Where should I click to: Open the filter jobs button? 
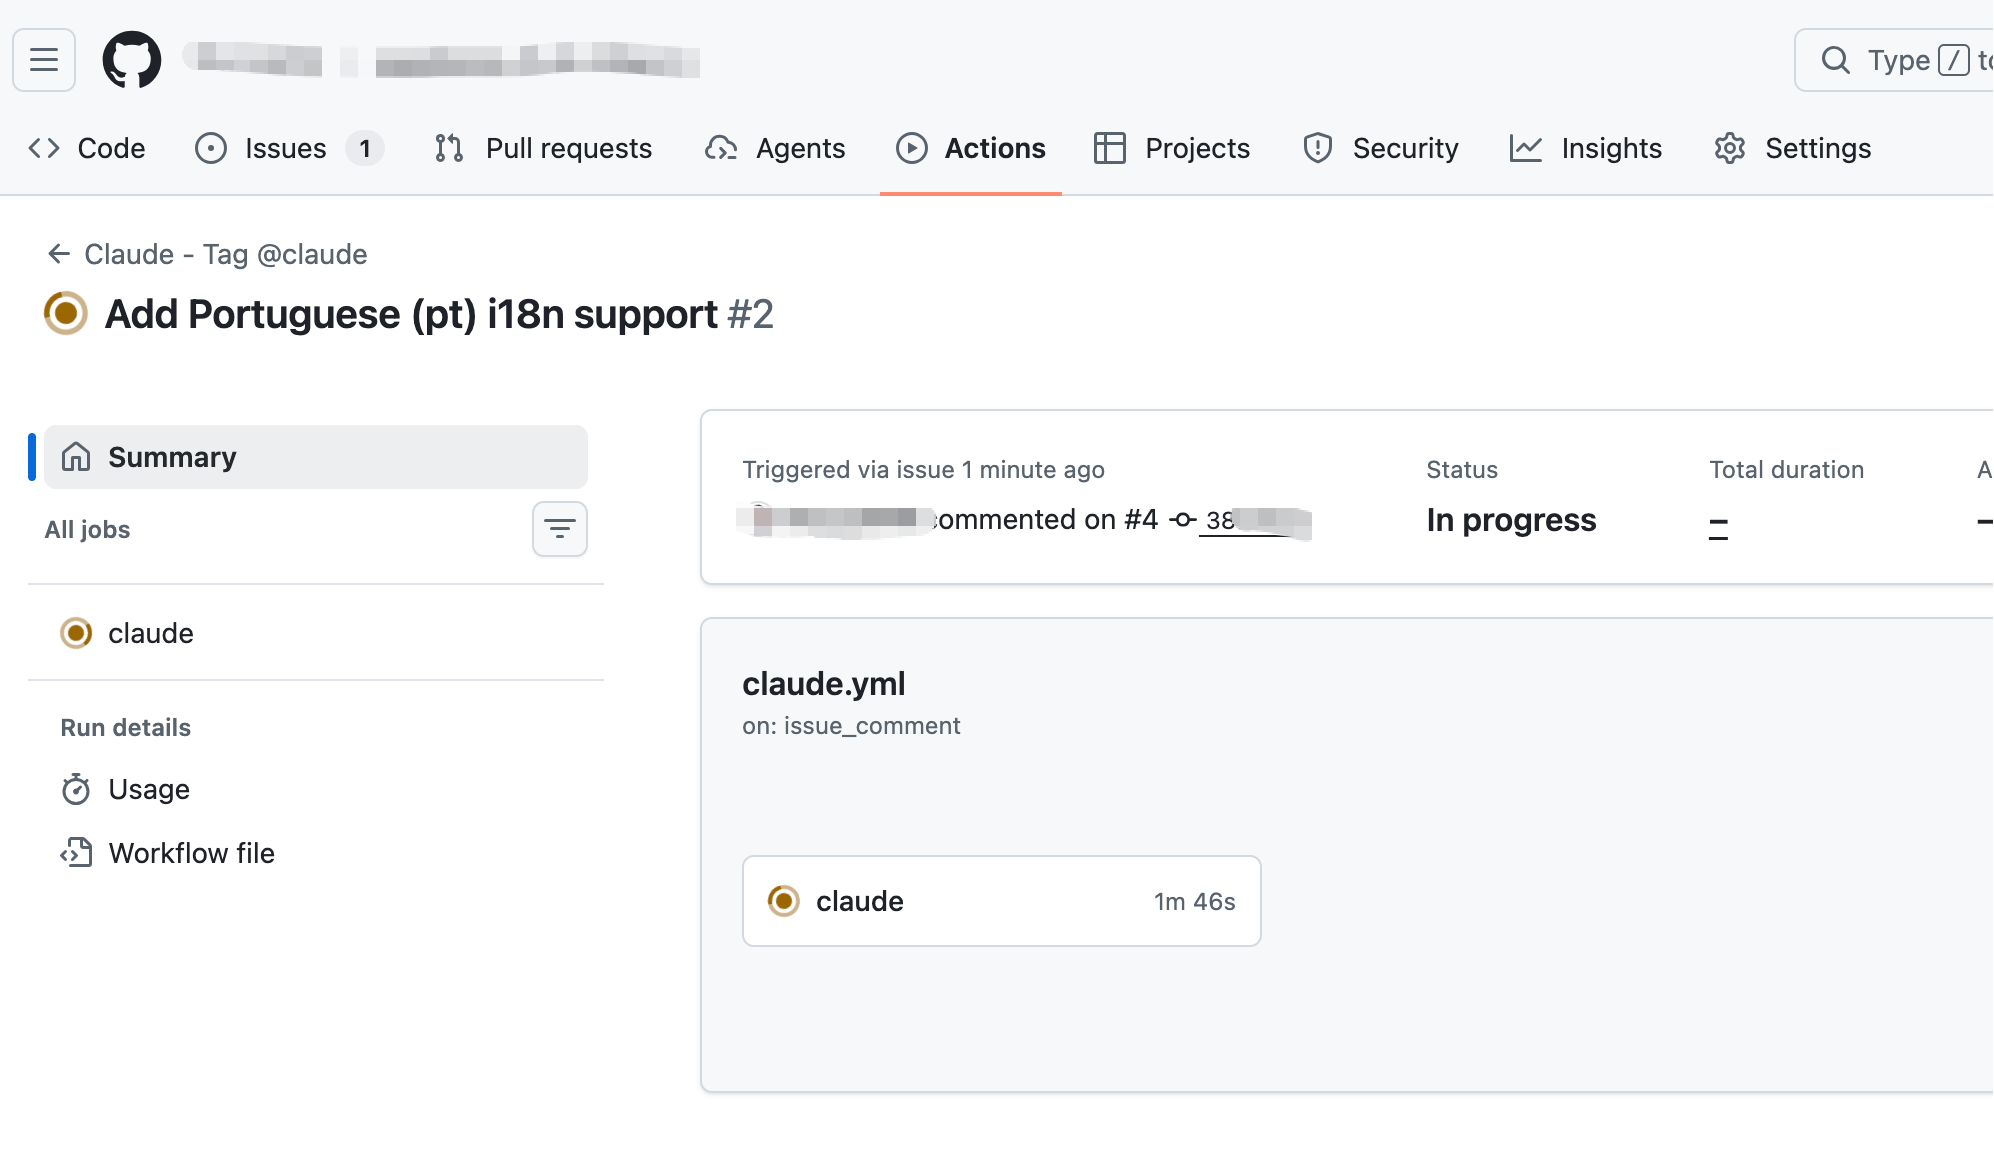coord(559,529)
